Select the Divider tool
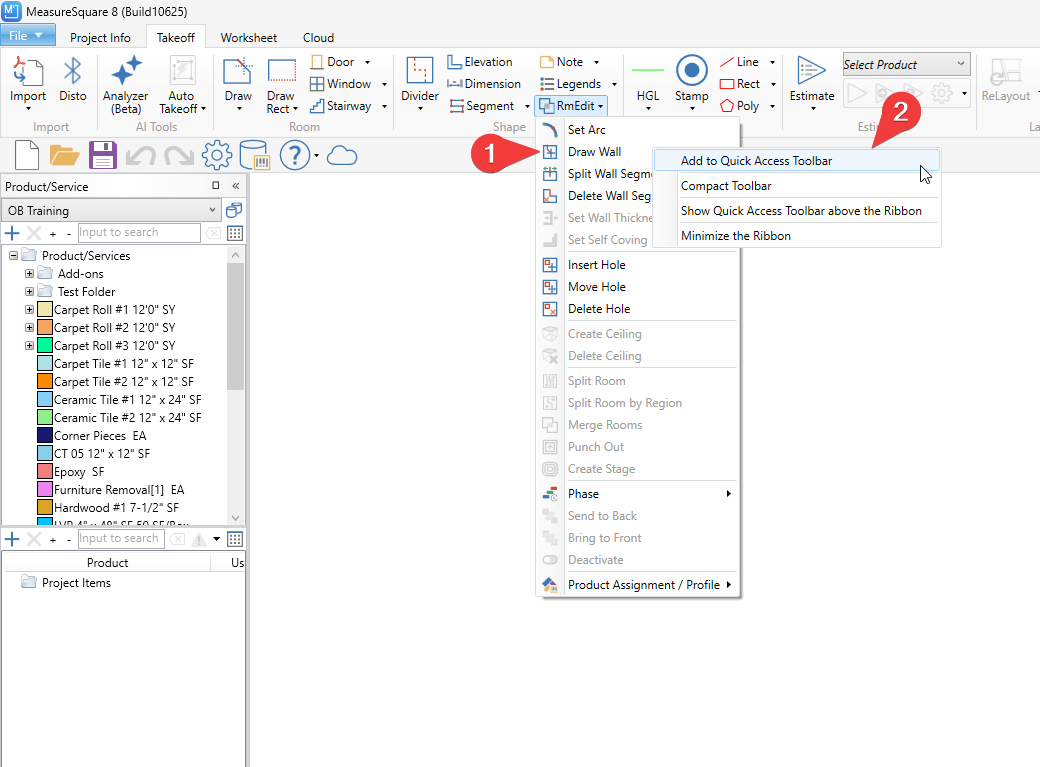The image size is (1040, 767). pyautogui.click(x=420, y=83)
